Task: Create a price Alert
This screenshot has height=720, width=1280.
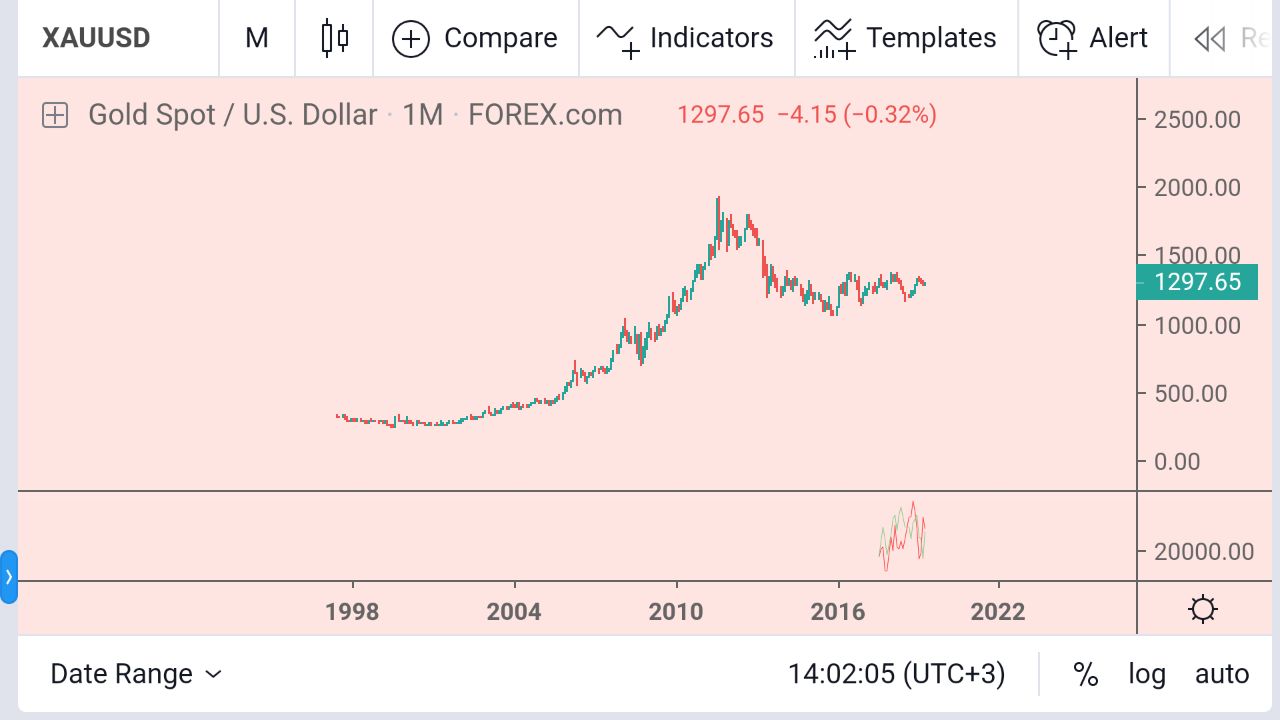Action: [x=1093, y=38]
